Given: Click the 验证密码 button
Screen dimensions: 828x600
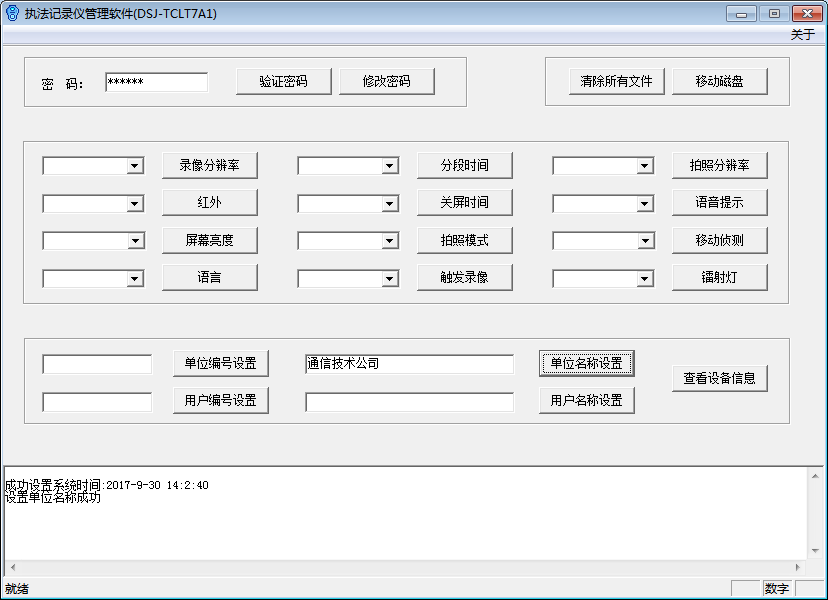Looking at the screenshot, I should (x=283, y=82).
